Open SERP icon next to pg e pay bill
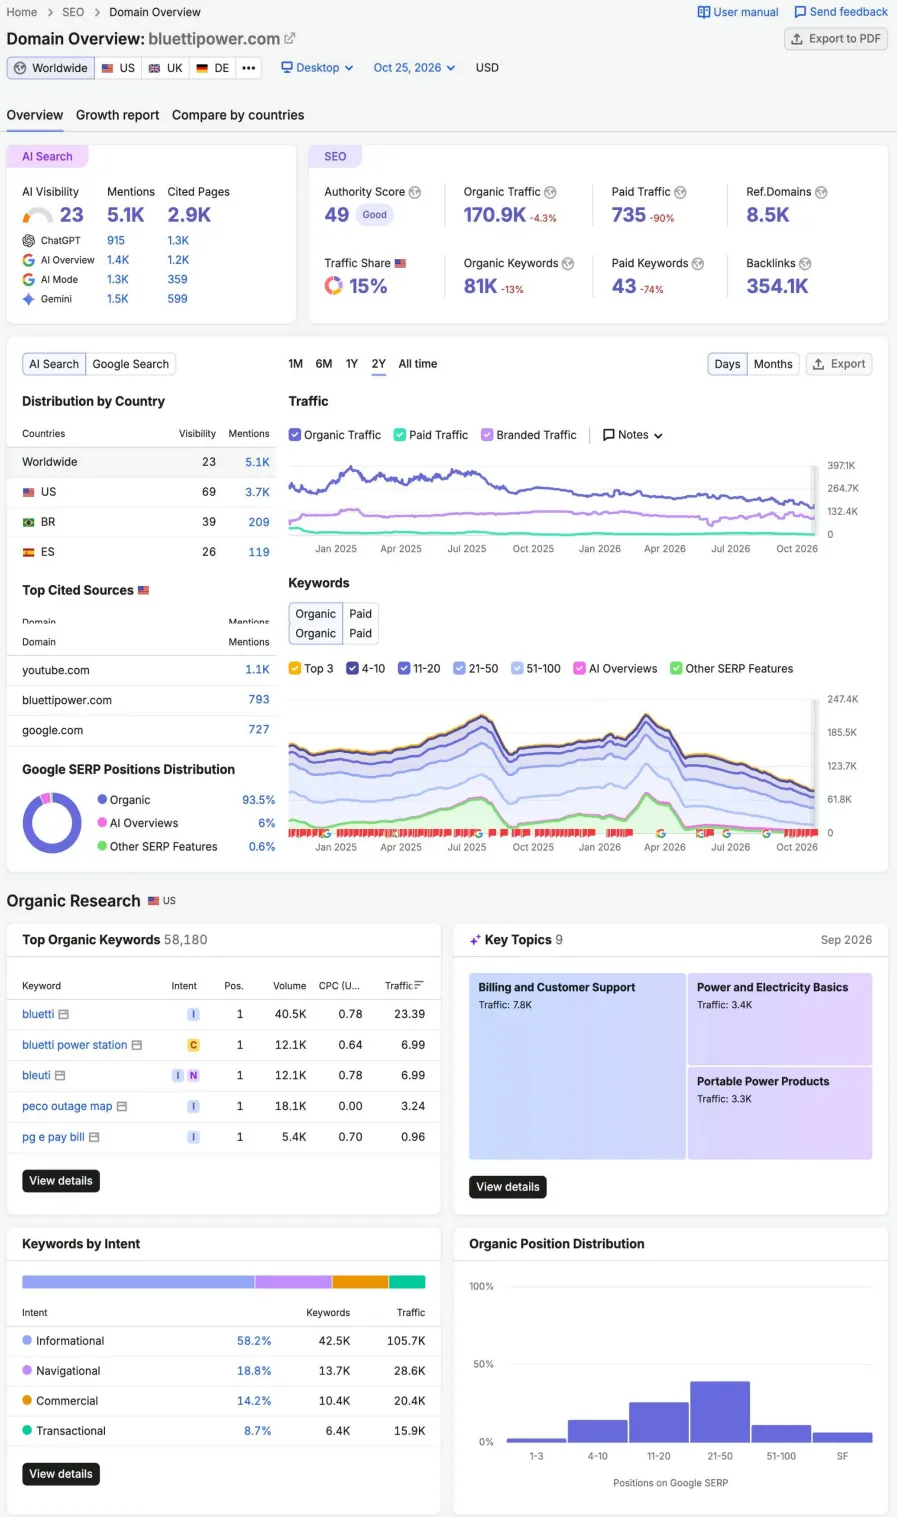 pos(94,1138)
